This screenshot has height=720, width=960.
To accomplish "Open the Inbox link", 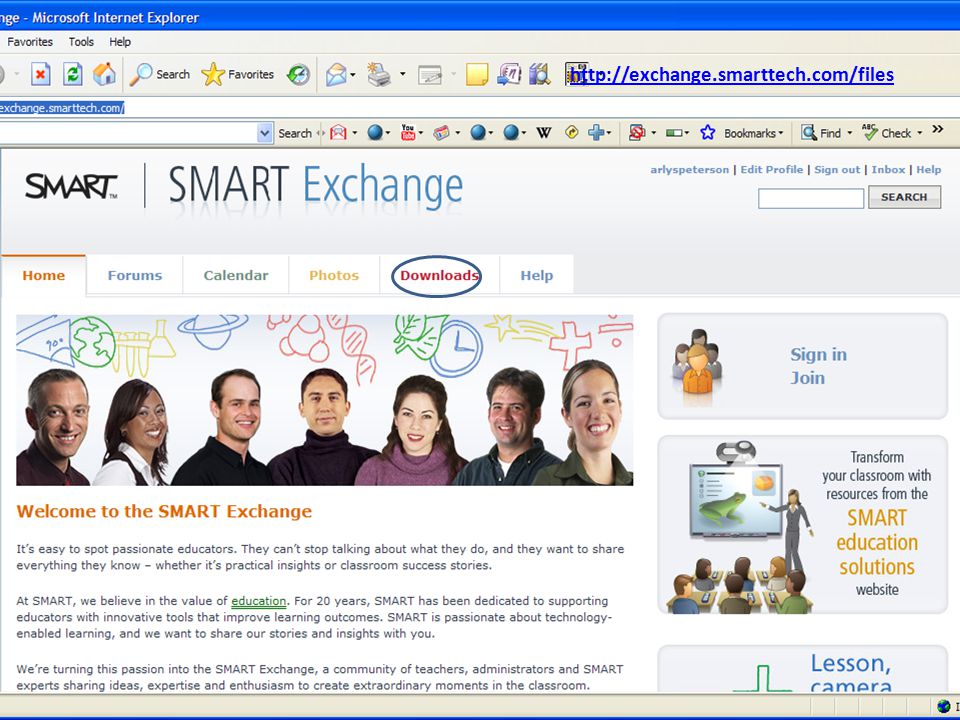I will pyautogui.click(x=888, y=170).
